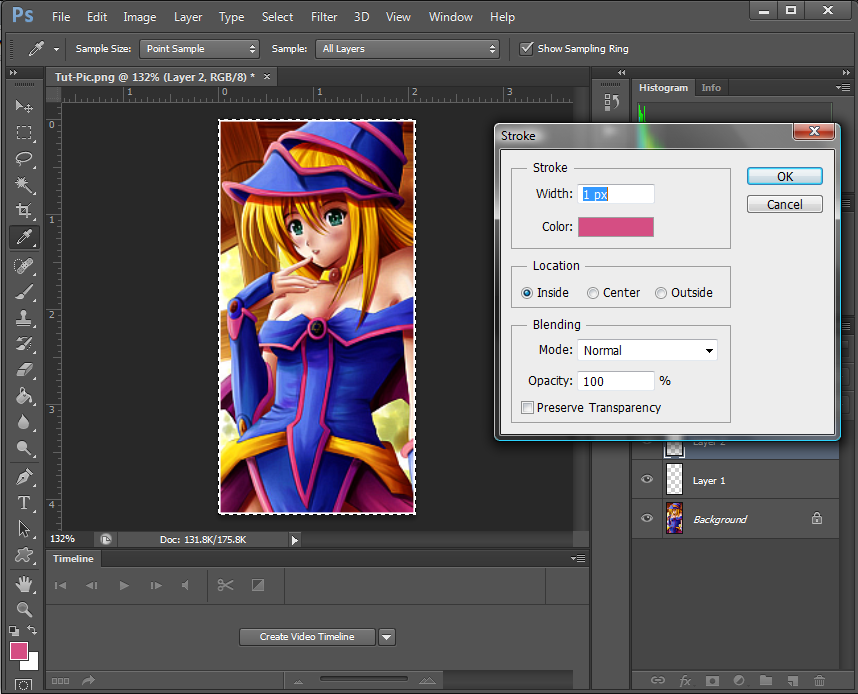Select the Eyedropper tool in toolbox

click(x=24, y=237)
